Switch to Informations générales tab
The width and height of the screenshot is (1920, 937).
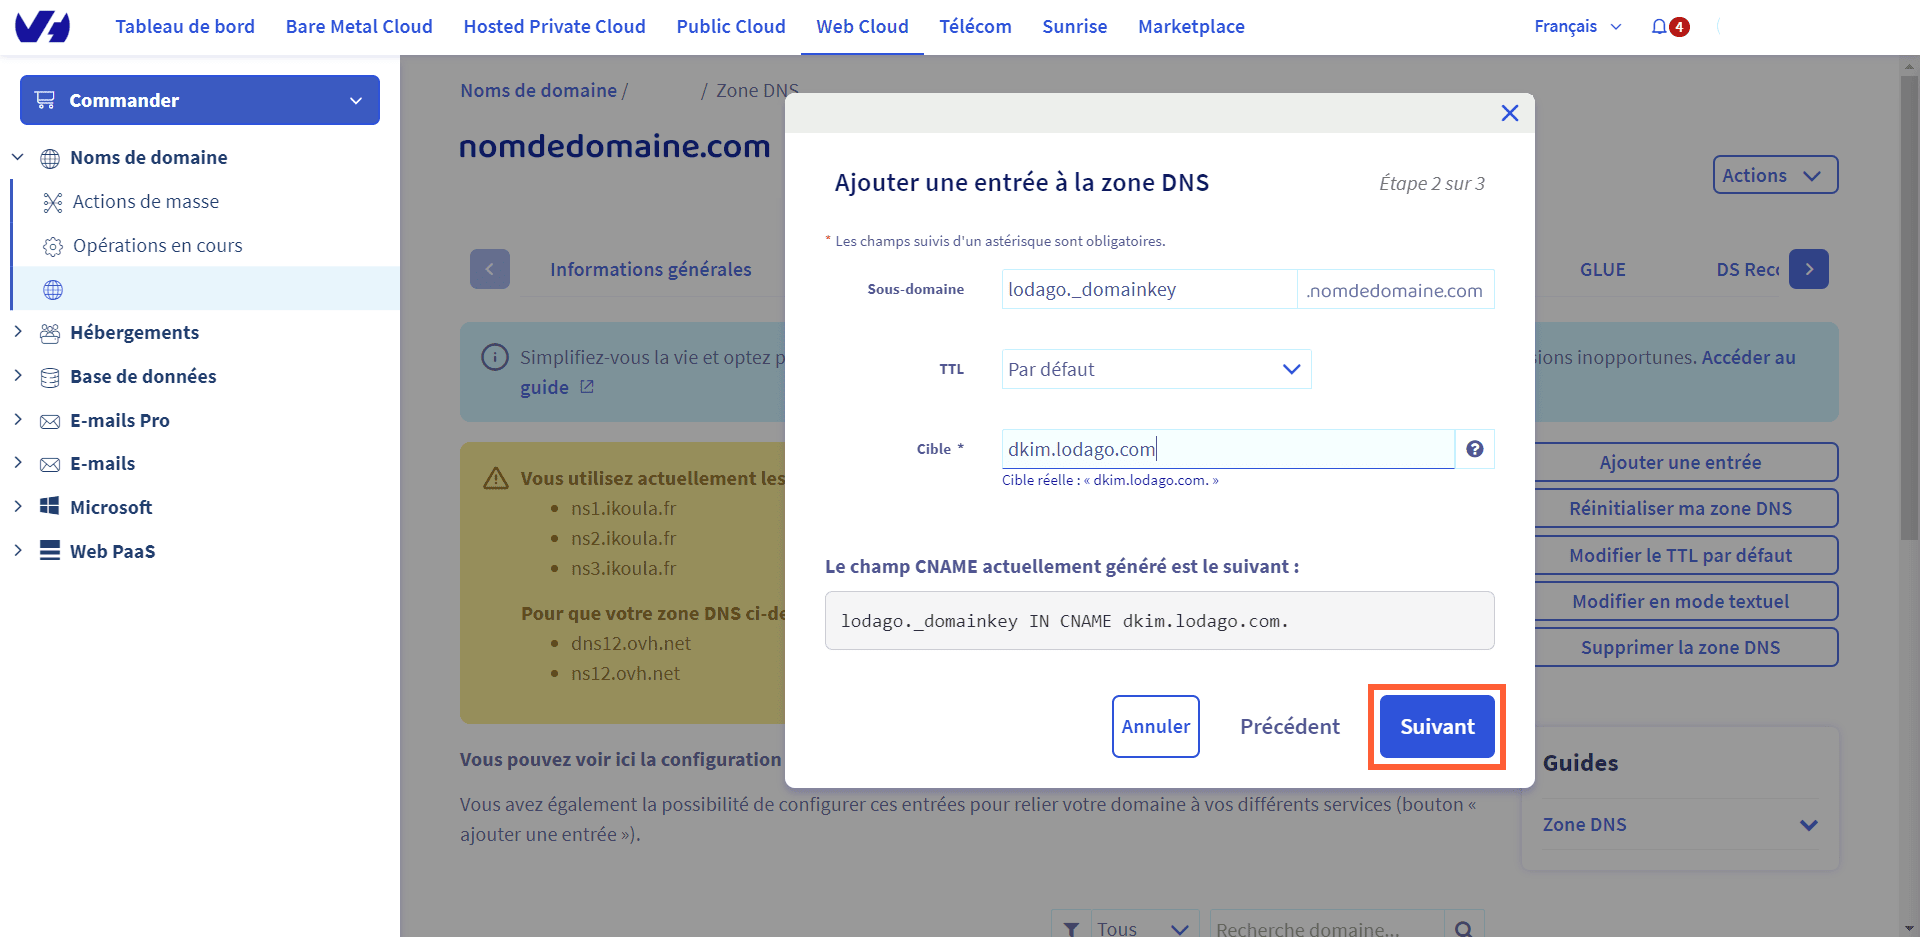(651, 269)
